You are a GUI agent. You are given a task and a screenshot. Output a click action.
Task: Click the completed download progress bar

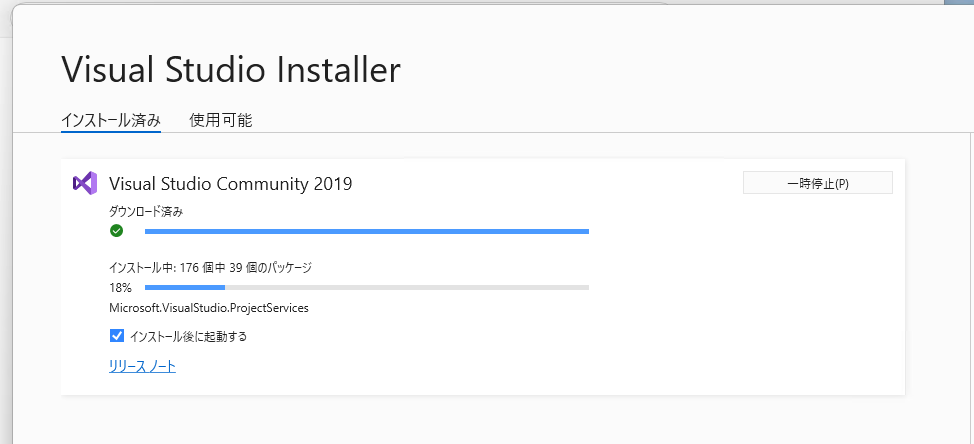[366, 231]
